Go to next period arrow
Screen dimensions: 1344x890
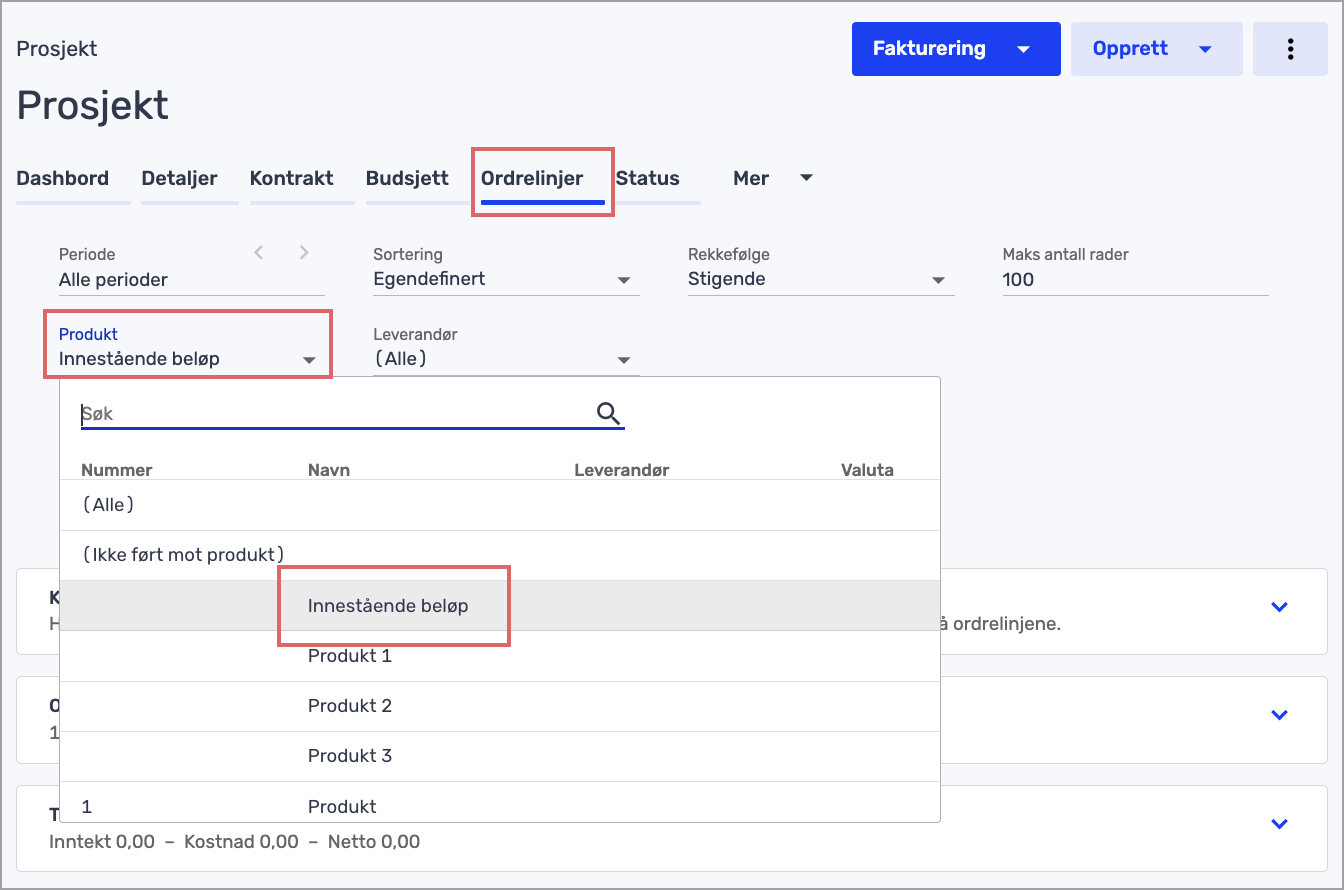[x=304, y=253]
